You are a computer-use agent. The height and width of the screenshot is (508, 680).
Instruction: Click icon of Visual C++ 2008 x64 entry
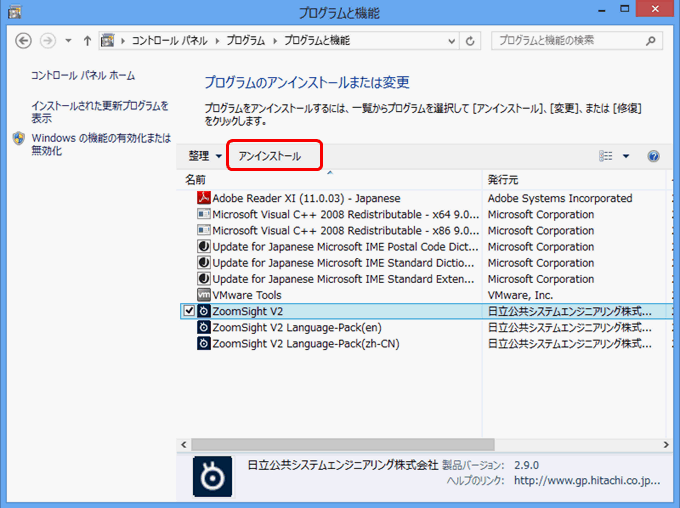[x=203, y=214]
